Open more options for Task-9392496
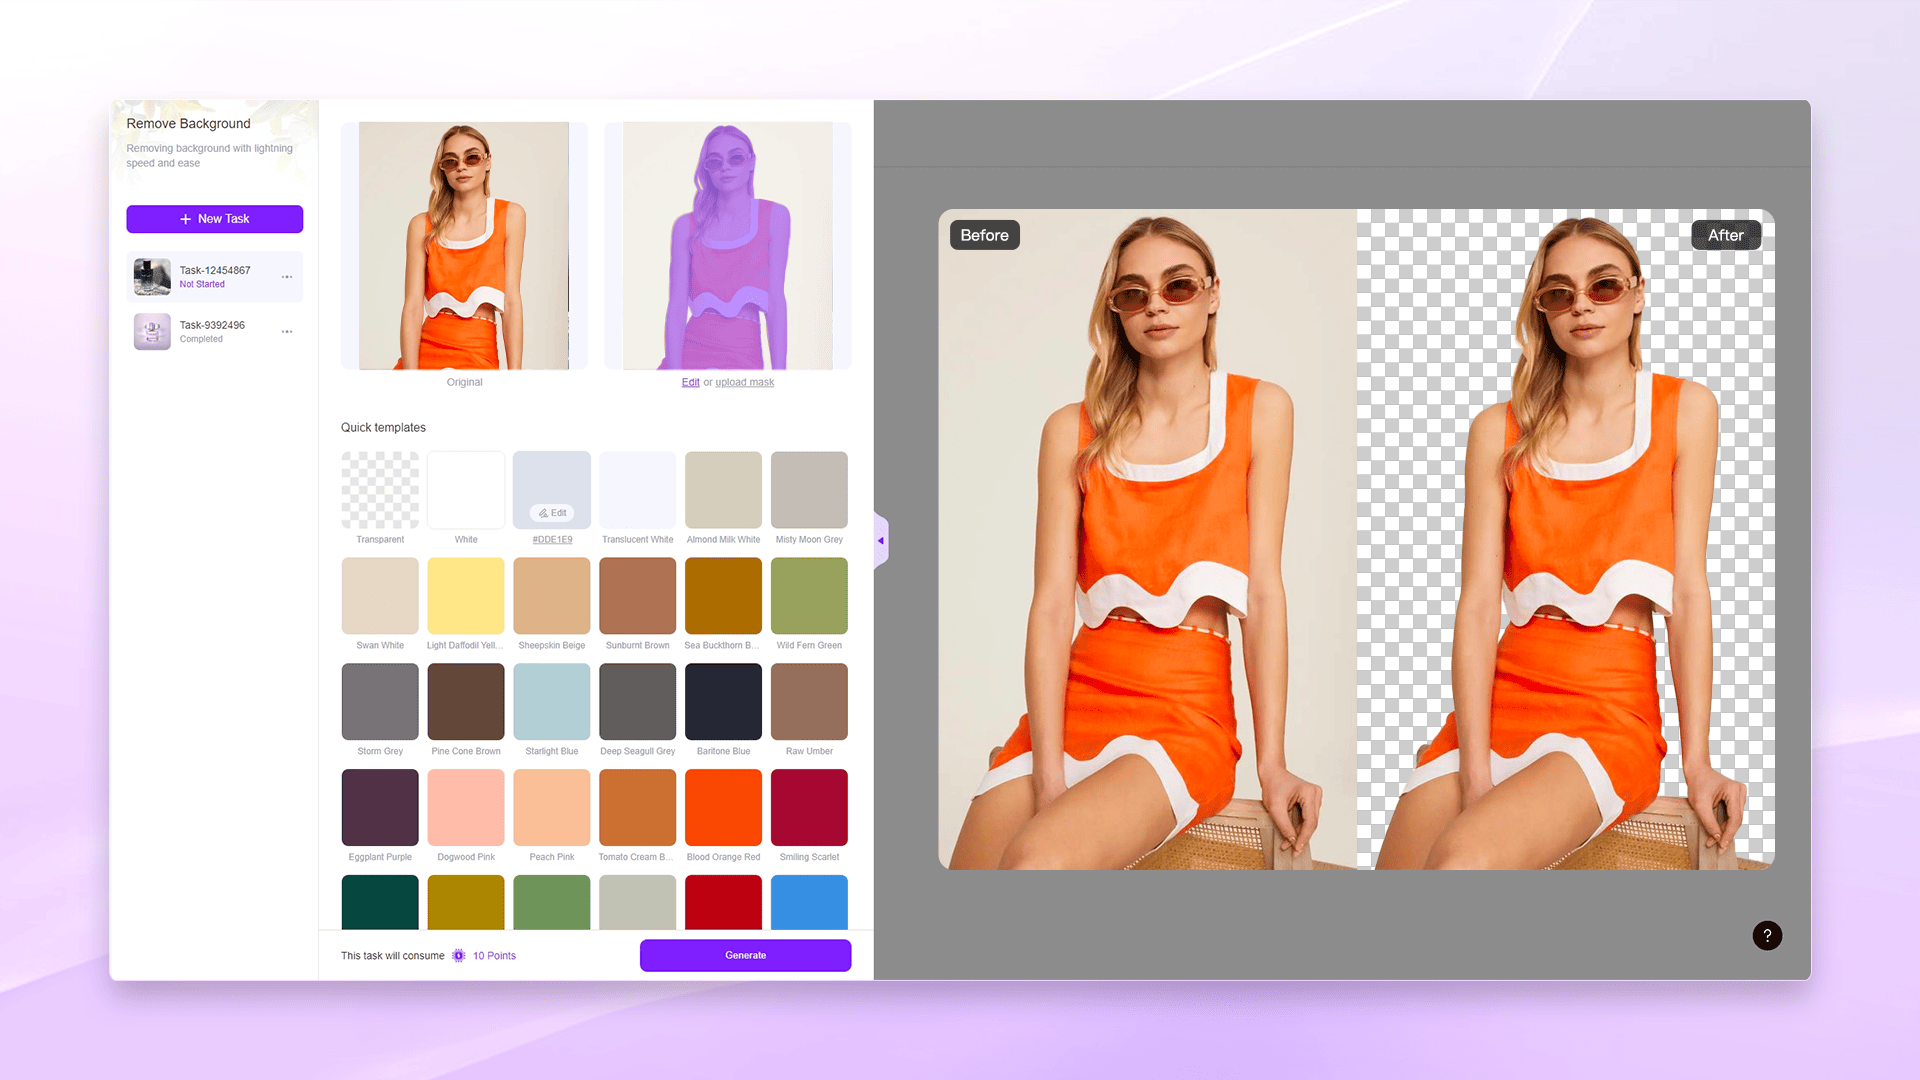 [287, 332]
